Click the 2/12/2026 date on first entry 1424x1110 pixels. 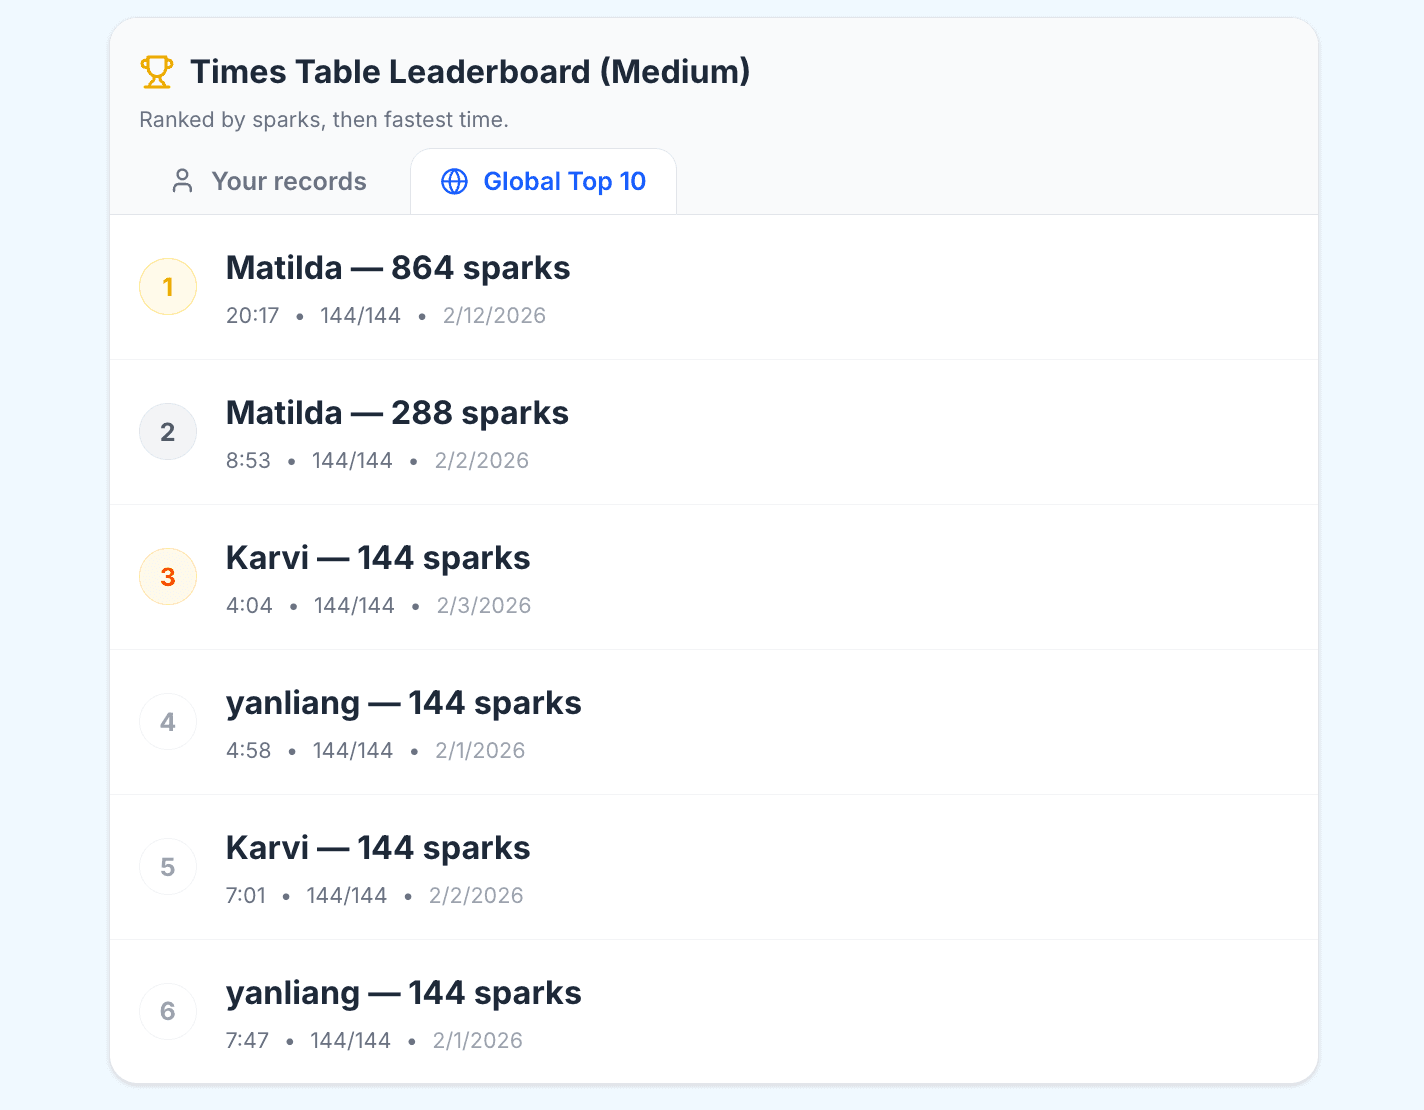494,316
